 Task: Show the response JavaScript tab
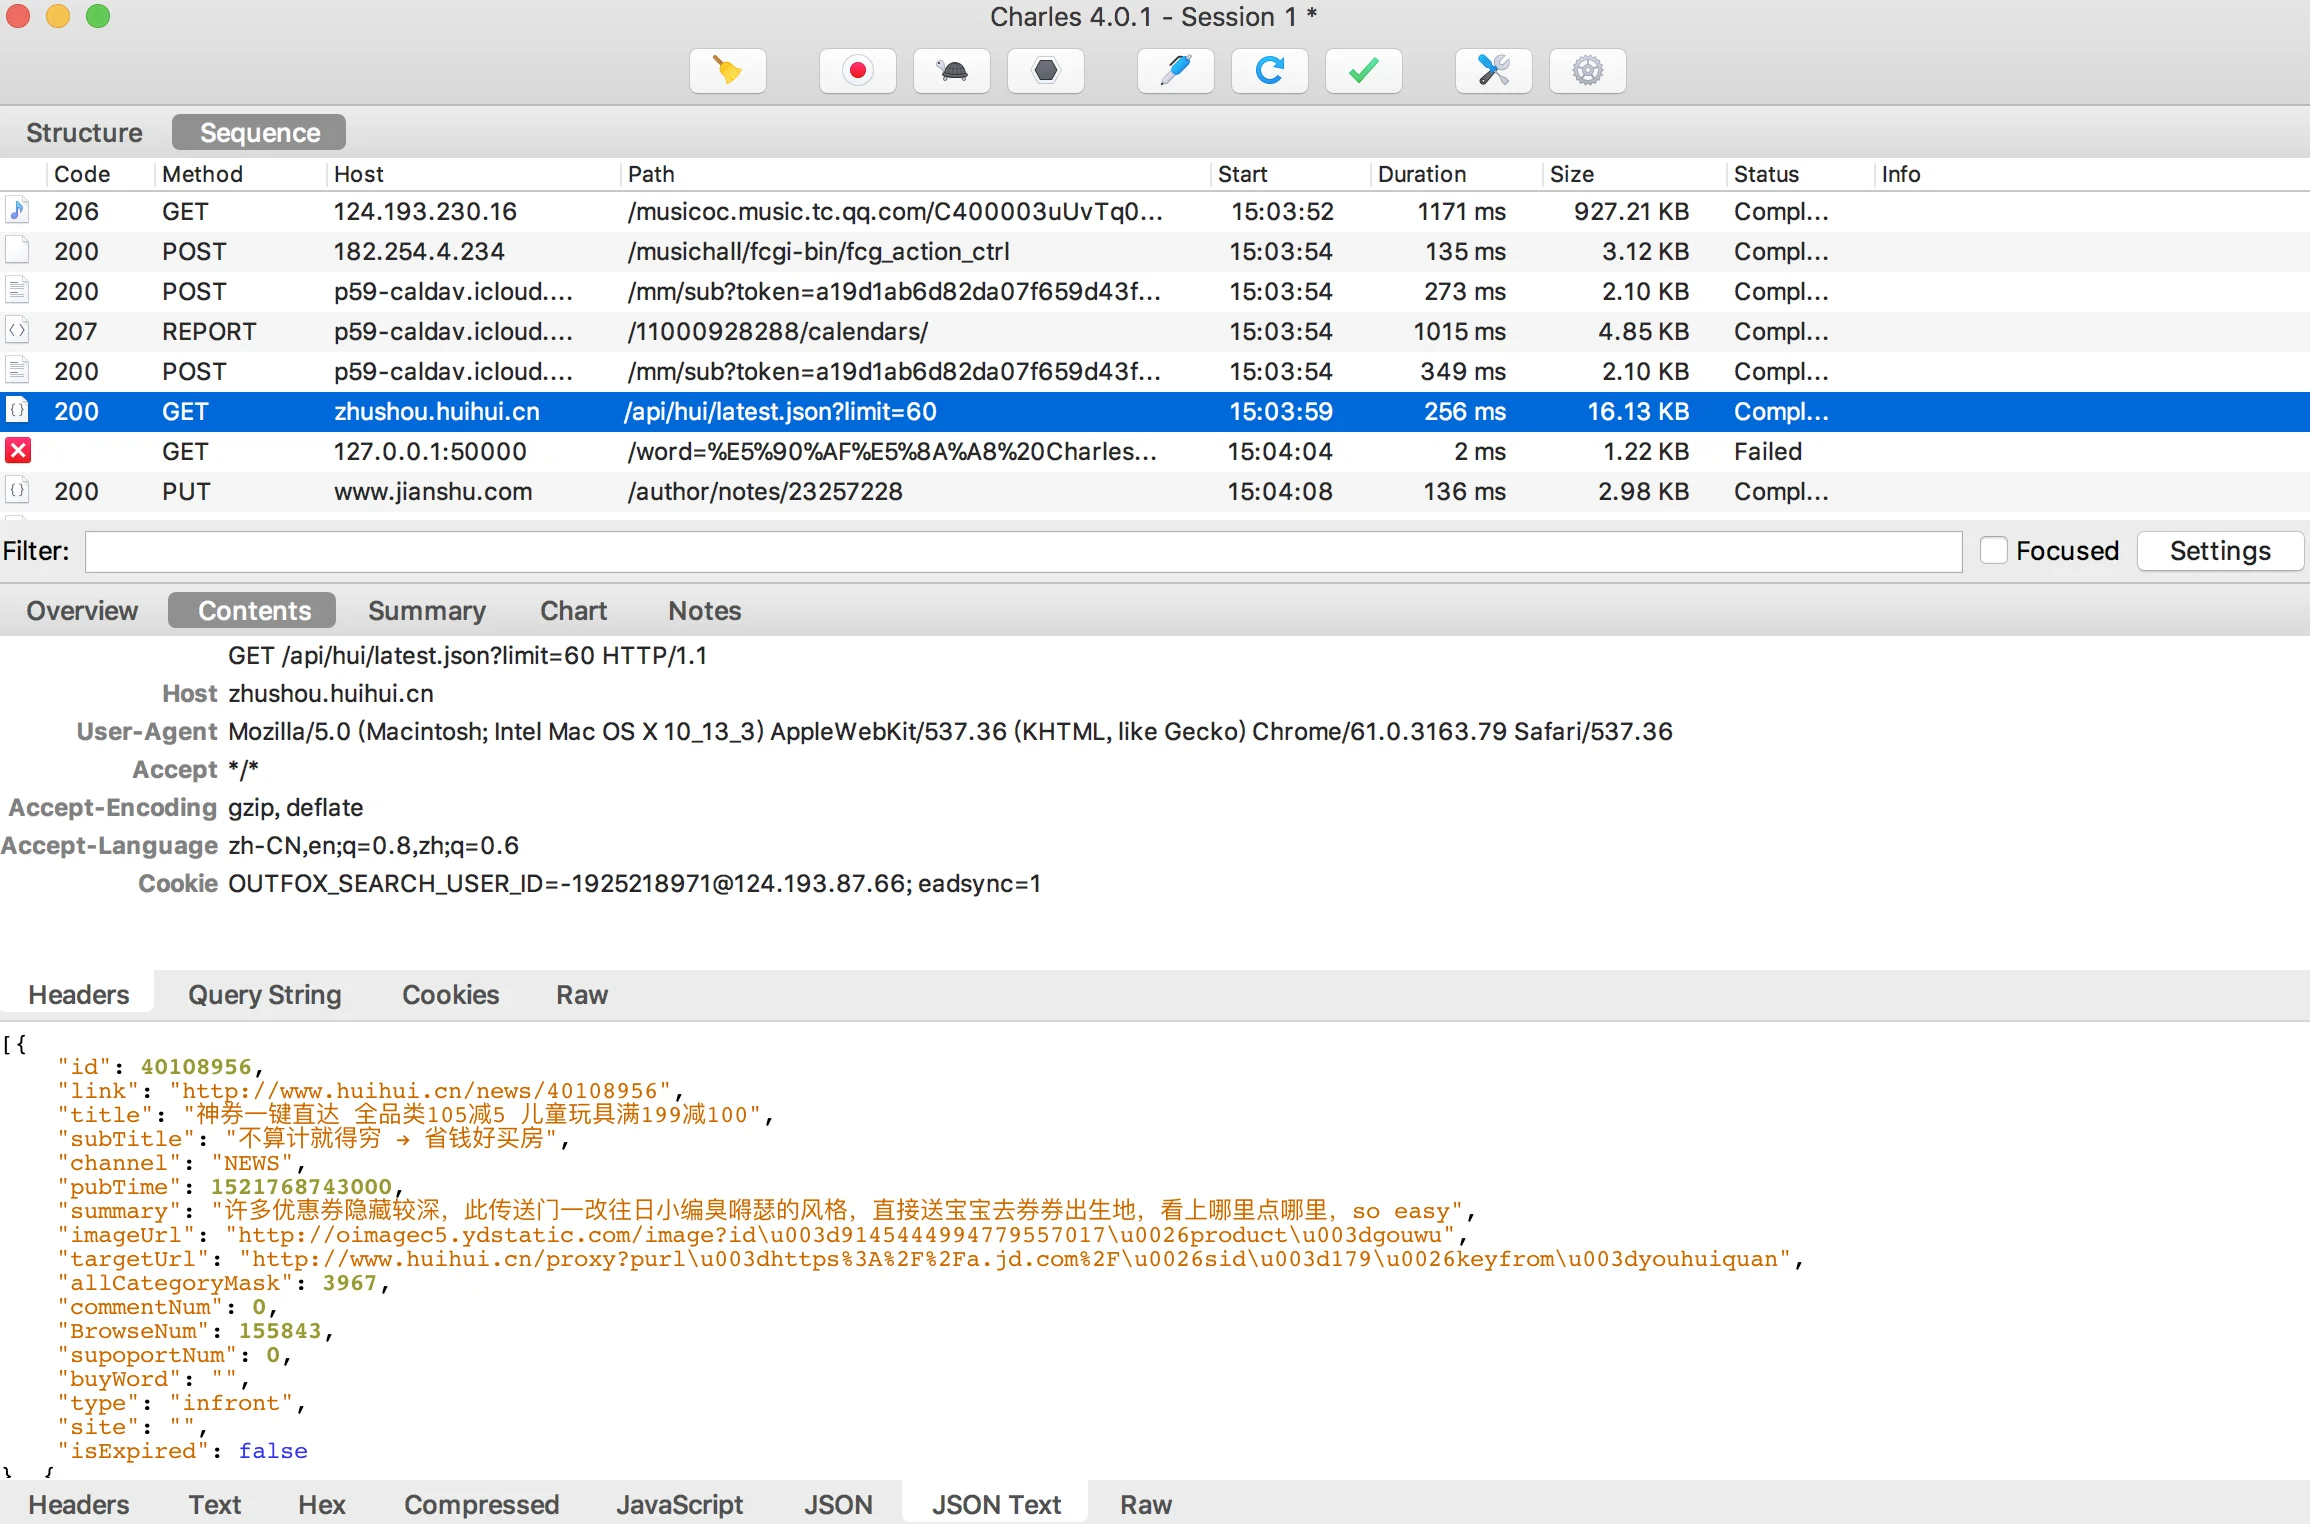680,1505
